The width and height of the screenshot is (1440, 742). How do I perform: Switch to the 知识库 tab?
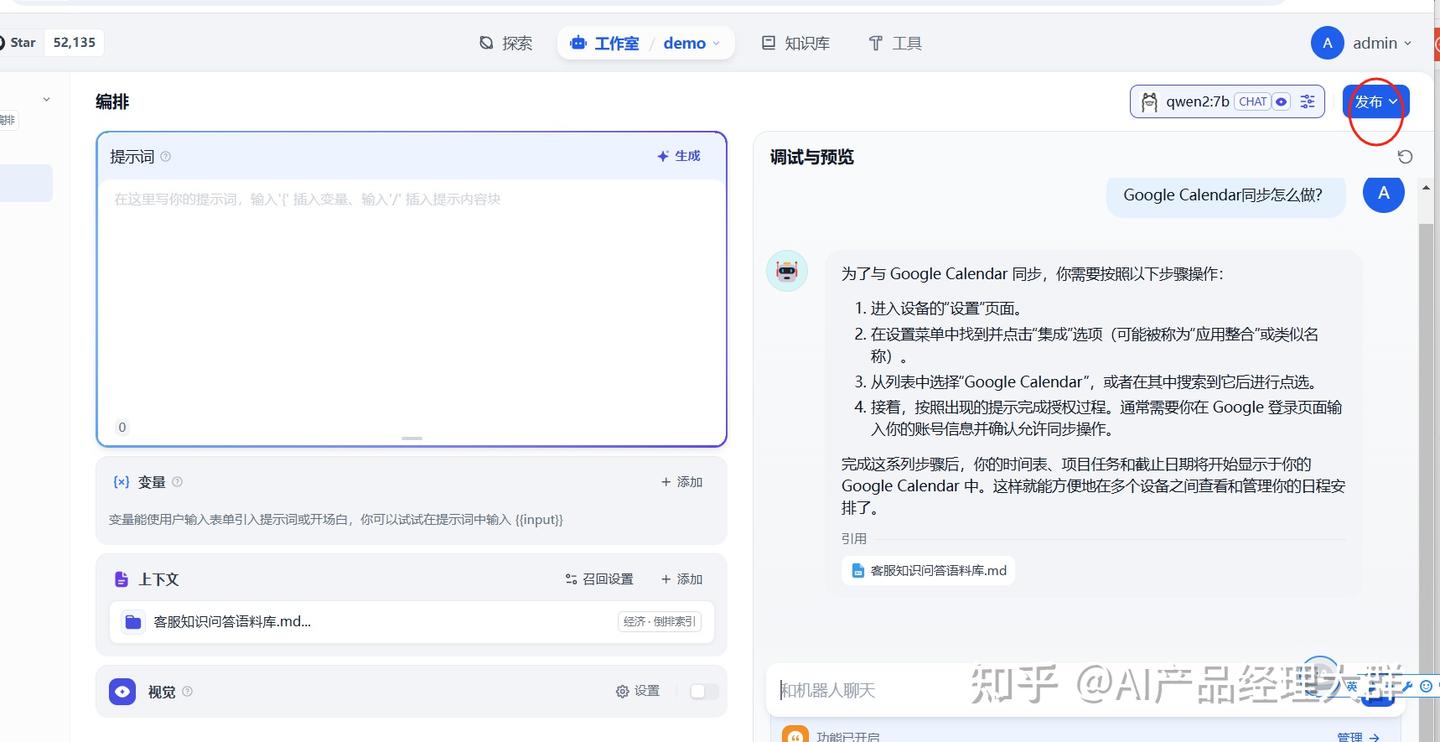(x=796, y=43)
